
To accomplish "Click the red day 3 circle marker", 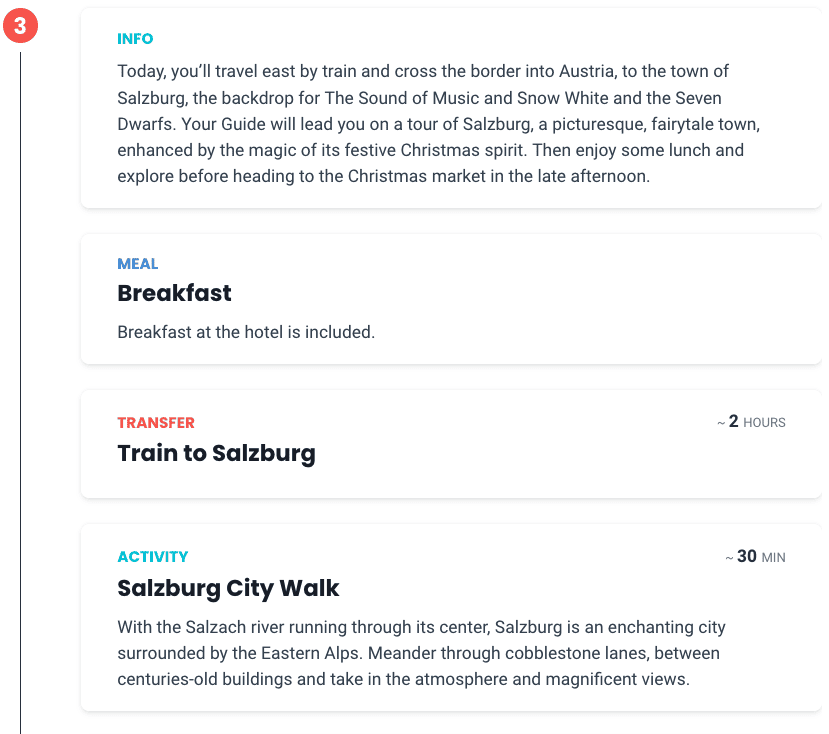I will pos(20,26).
